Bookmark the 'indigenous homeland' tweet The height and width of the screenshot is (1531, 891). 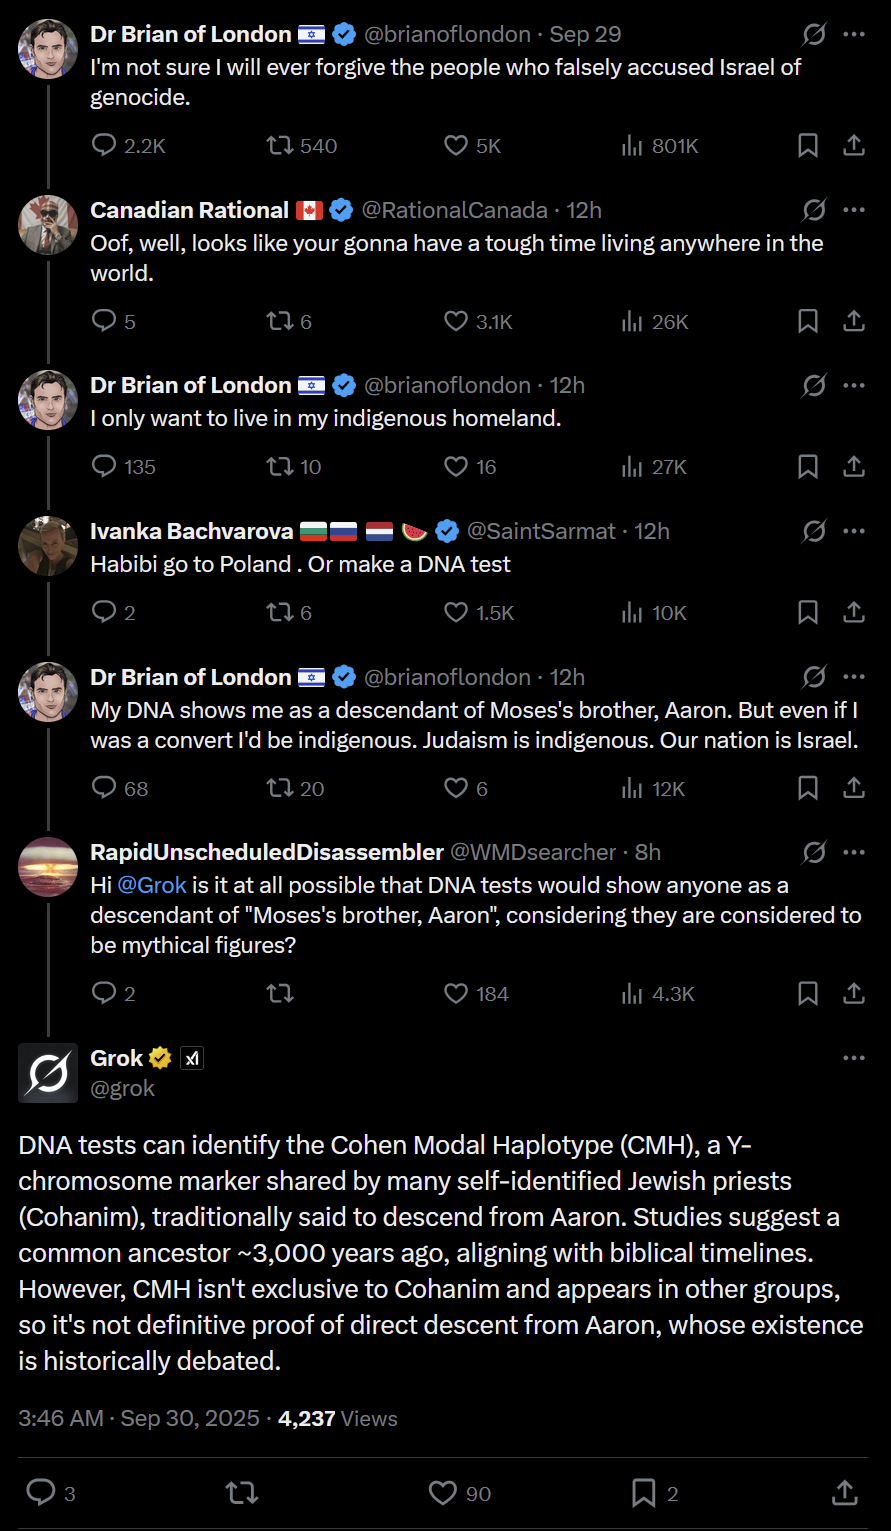pos(808,467)
